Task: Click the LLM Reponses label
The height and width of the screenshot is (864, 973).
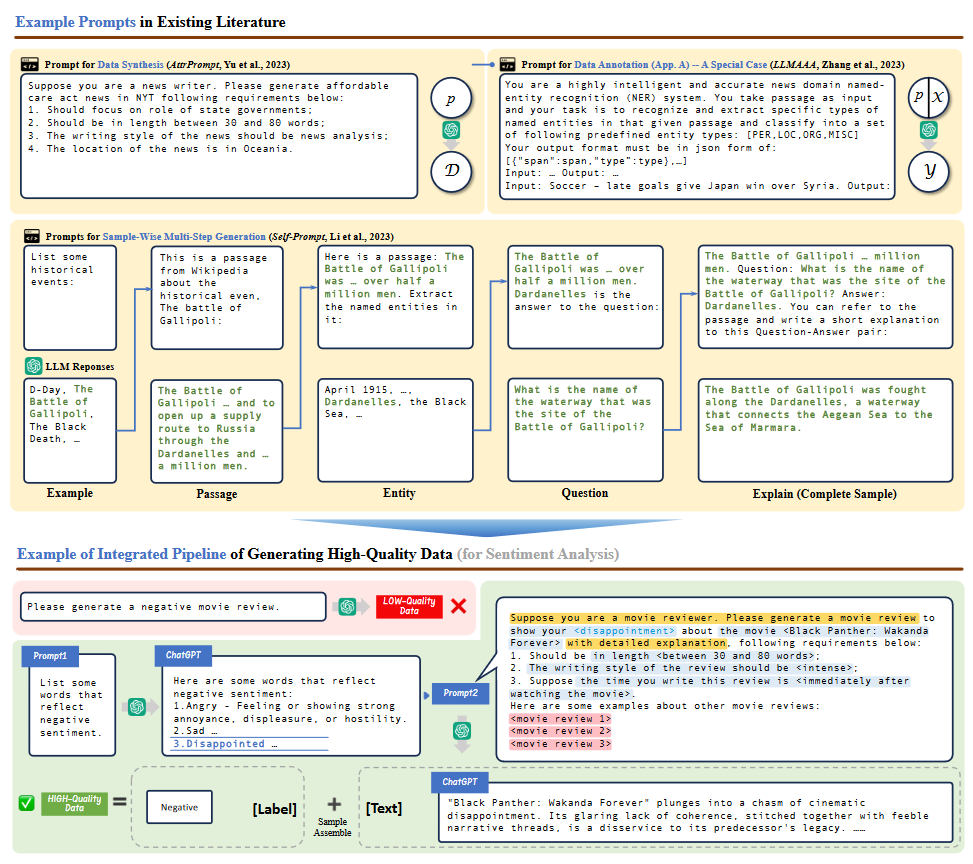Action: 80,367
